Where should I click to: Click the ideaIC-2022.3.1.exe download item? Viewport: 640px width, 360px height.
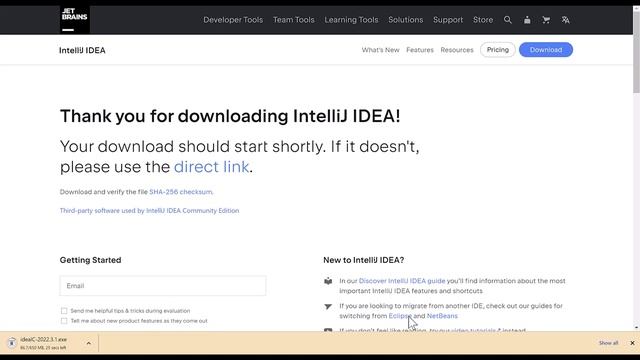point(49,343)
